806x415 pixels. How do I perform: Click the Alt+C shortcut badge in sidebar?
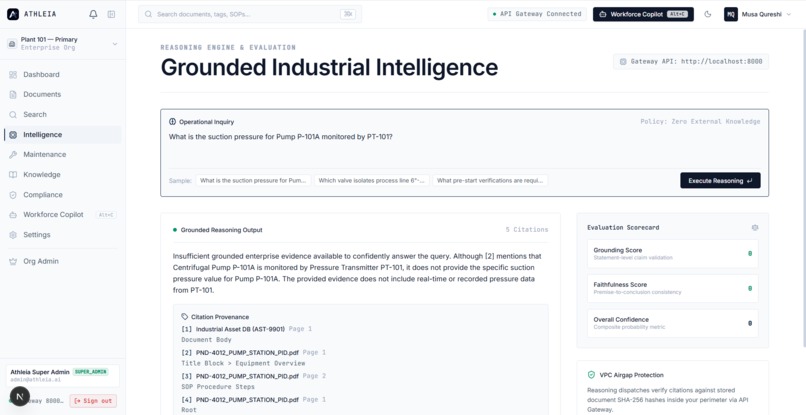point(106,215)
